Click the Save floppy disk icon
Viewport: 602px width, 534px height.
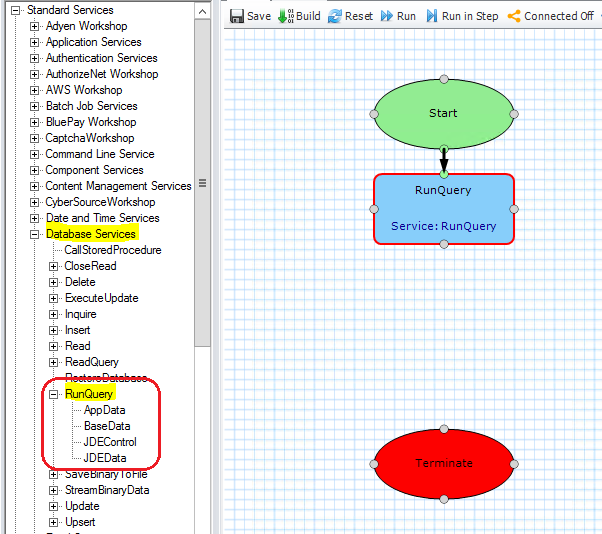point(236,16)
